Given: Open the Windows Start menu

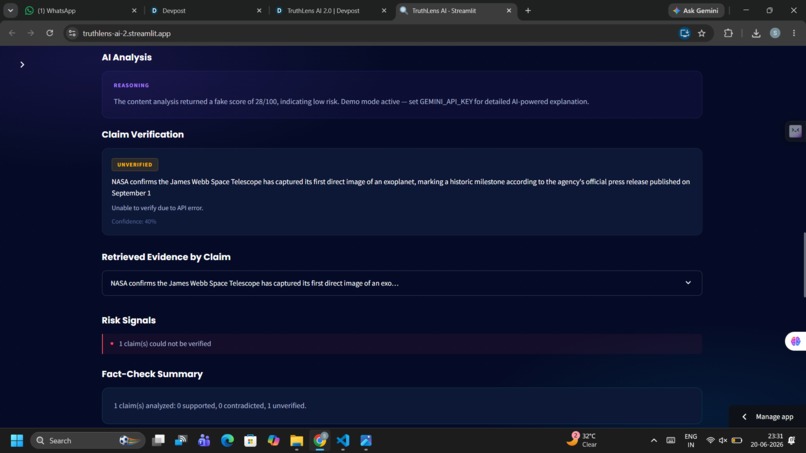Looking at the screenshot, I should (x=17, y=441).
